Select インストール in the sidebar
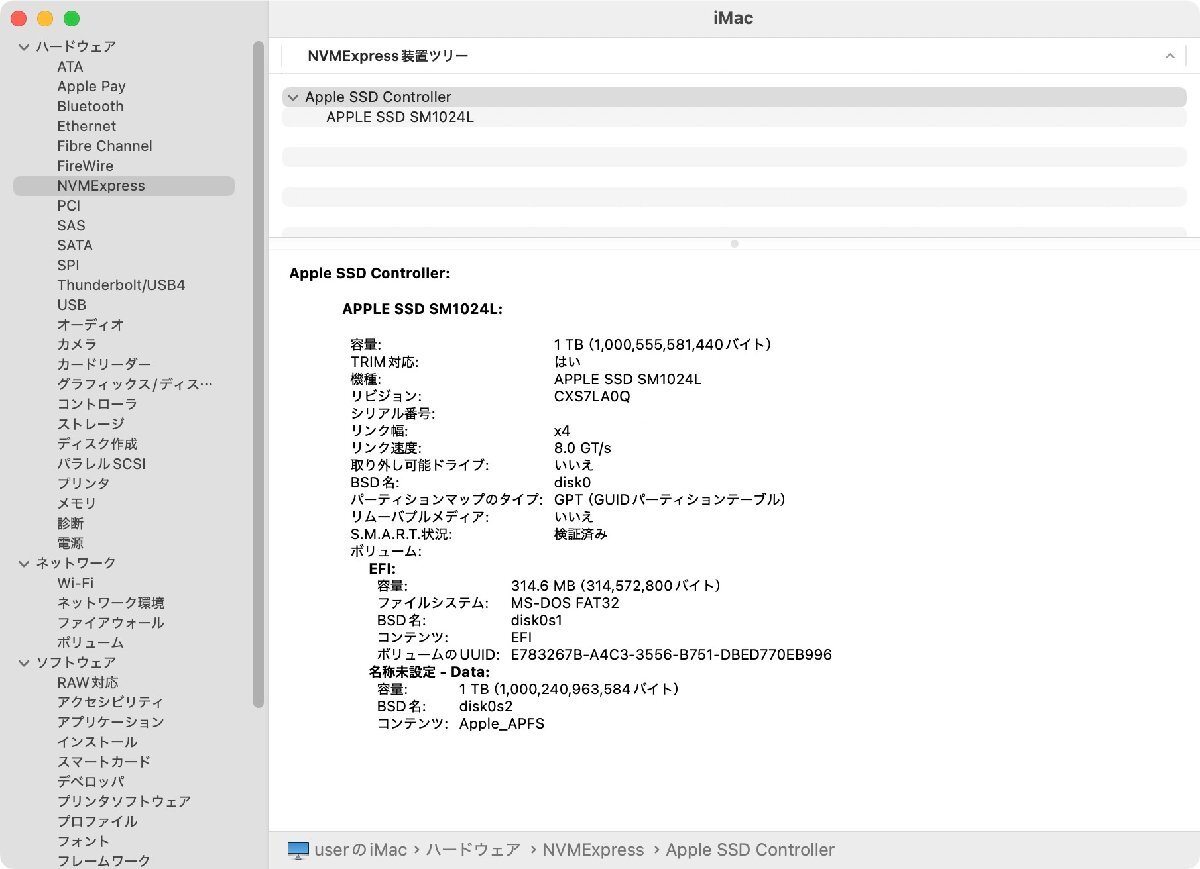1200x869 pixels. point(97,742)
